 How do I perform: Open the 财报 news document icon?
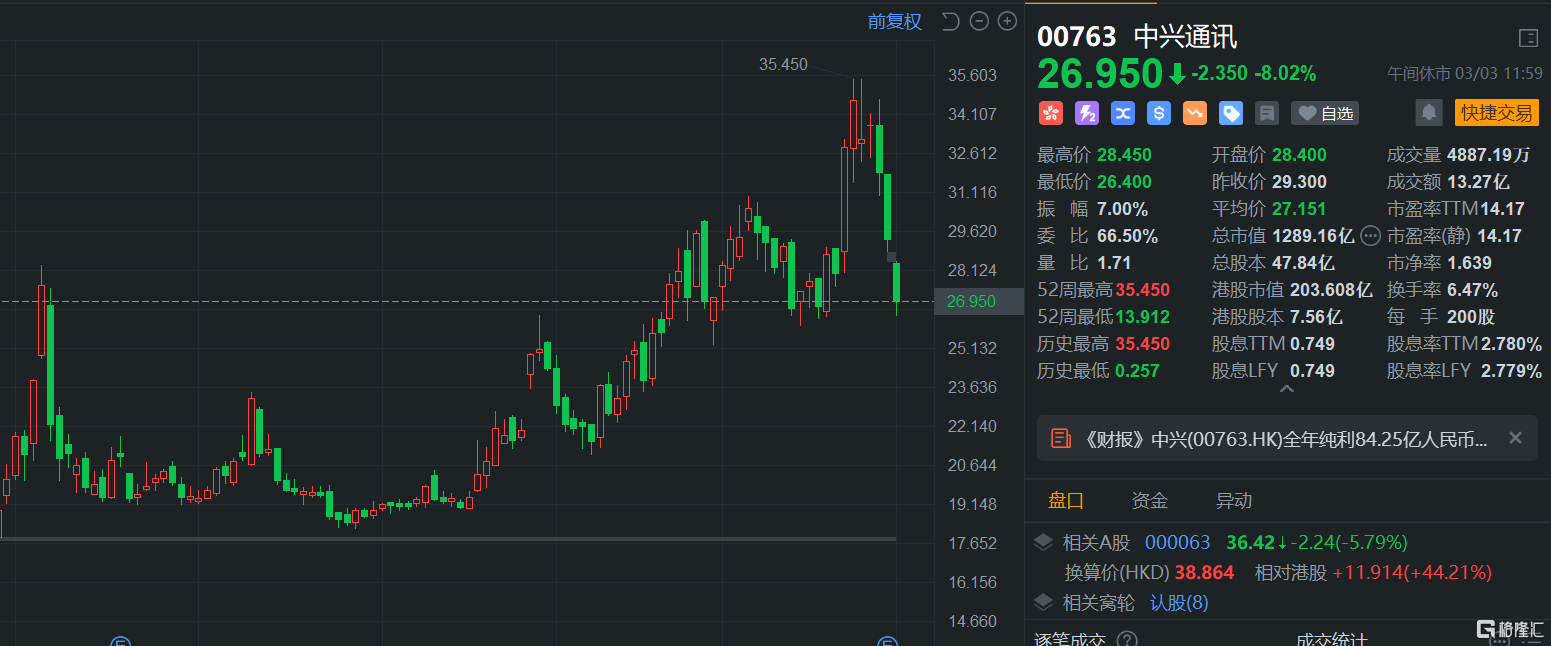pyautogui.click(x=1059, y=438)
